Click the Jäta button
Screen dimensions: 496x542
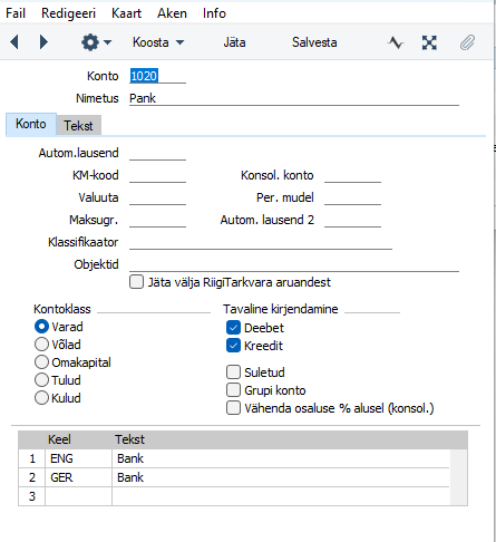coord(234,43)
